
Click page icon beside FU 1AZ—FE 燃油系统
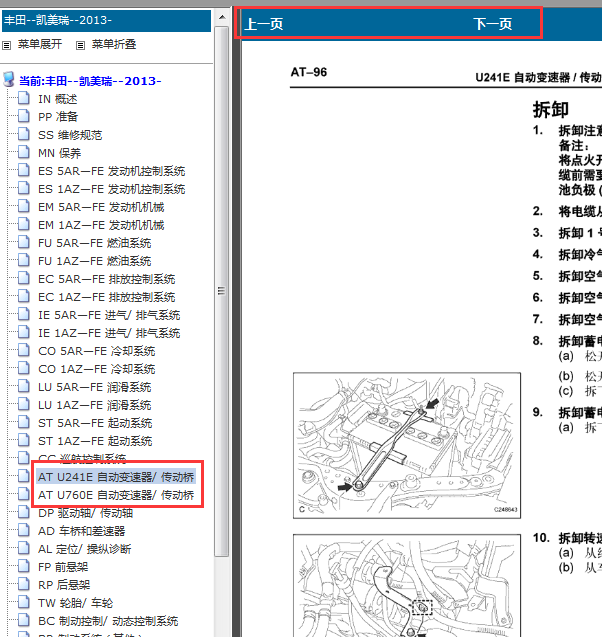24,260
